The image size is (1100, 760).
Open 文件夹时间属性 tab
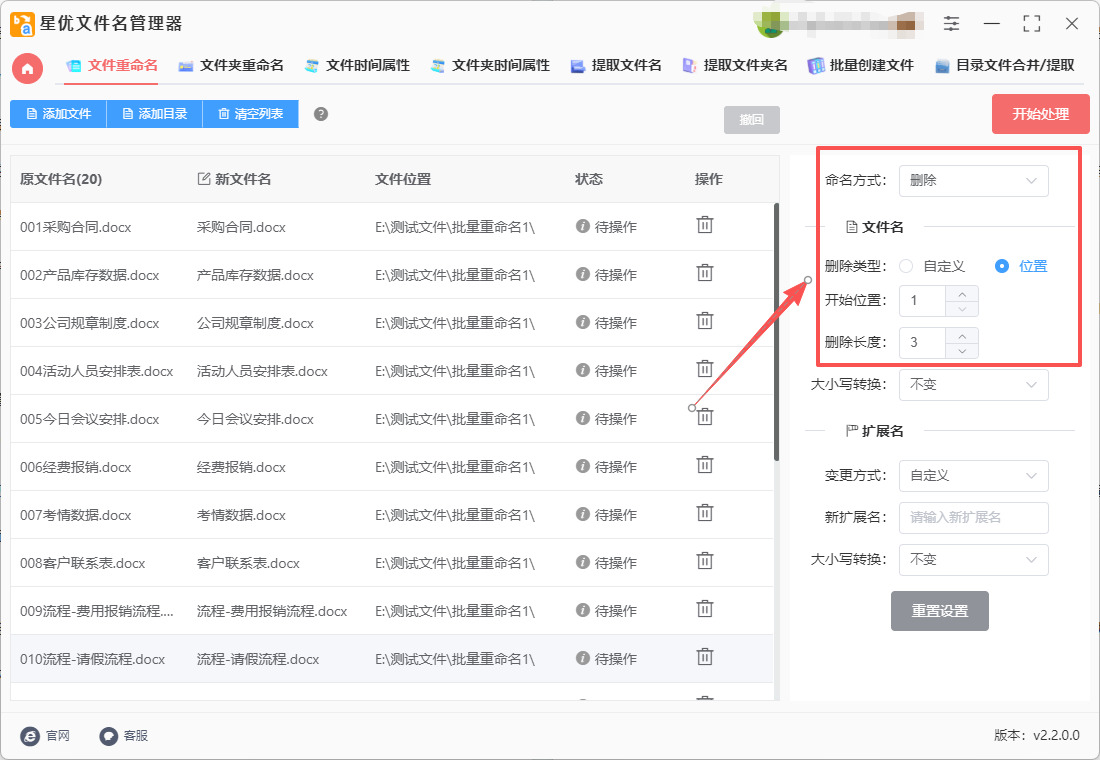pos(490,66)
